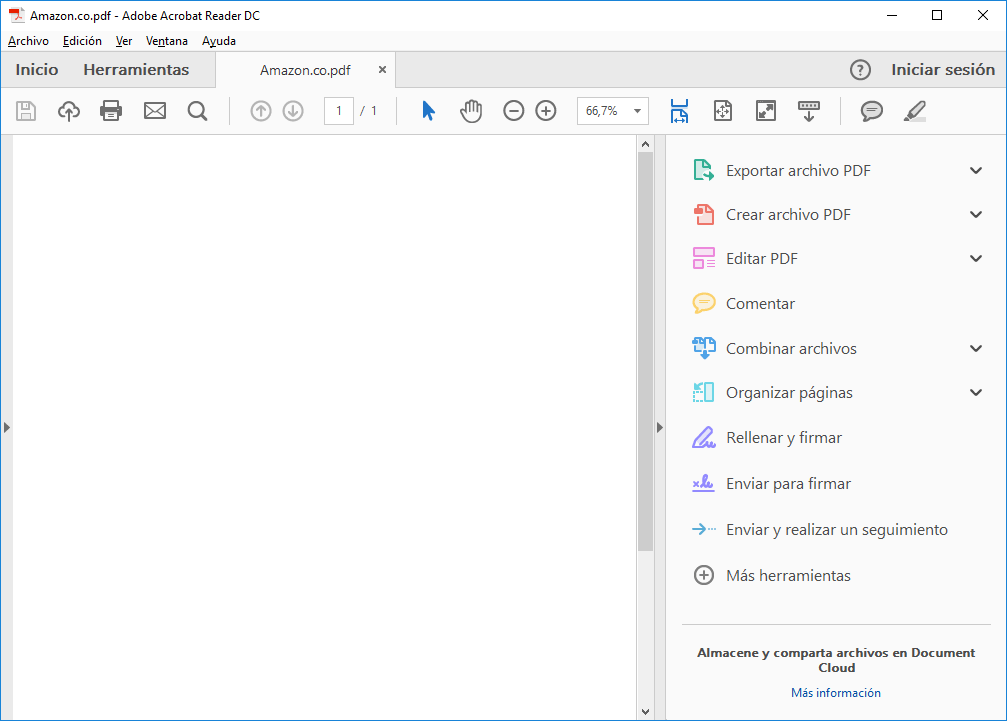Open the Archivo menu
The width and height of the screenshot is (1007, 721).
pos(28,41)
